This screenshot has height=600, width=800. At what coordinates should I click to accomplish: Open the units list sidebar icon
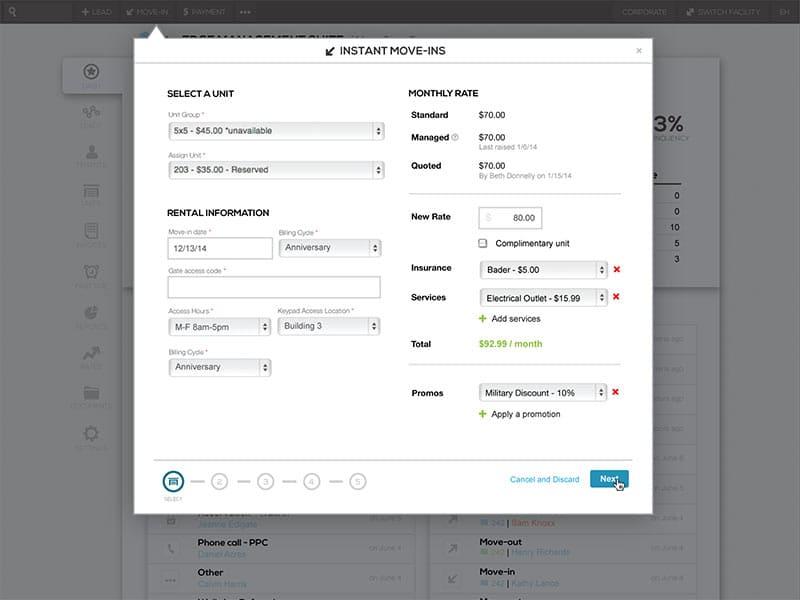click(91, 192)
